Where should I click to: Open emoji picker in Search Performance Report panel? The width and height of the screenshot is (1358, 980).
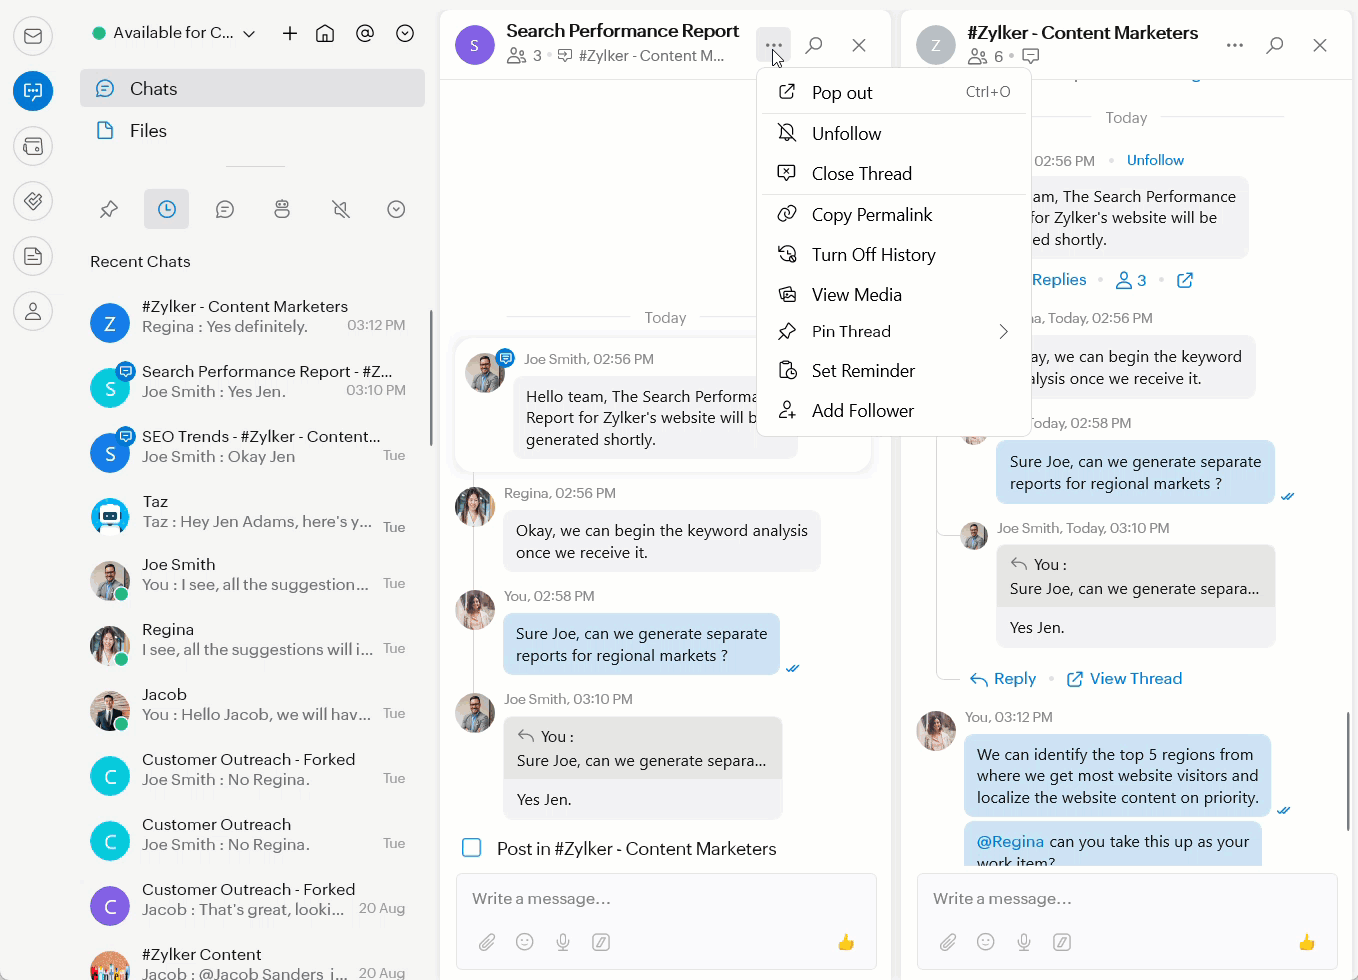click(525, 942)
